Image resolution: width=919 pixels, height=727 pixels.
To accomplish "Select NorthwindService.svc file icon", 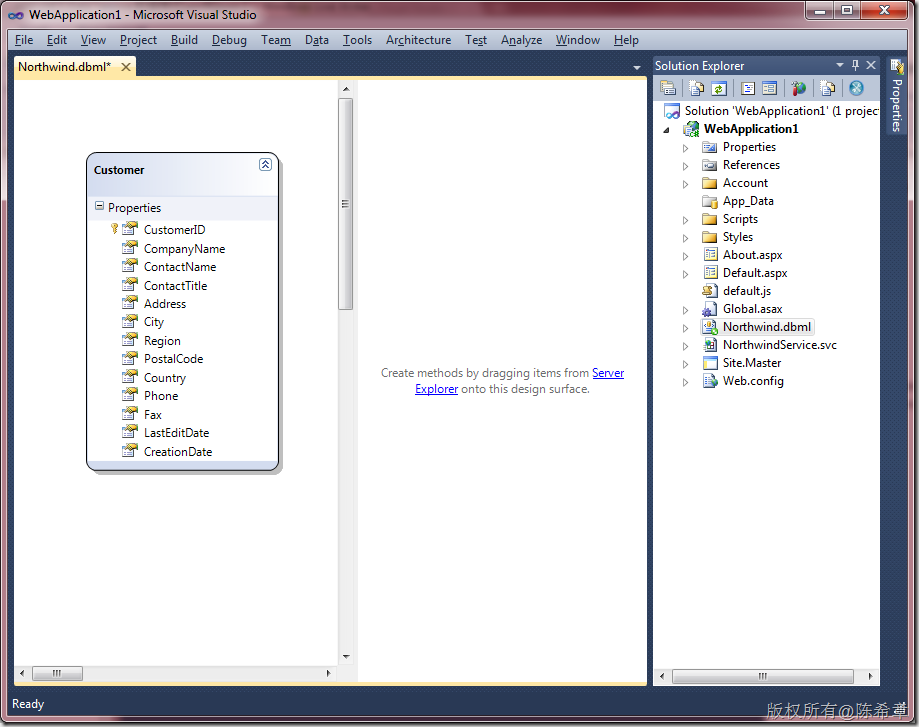I will point(710,345).
